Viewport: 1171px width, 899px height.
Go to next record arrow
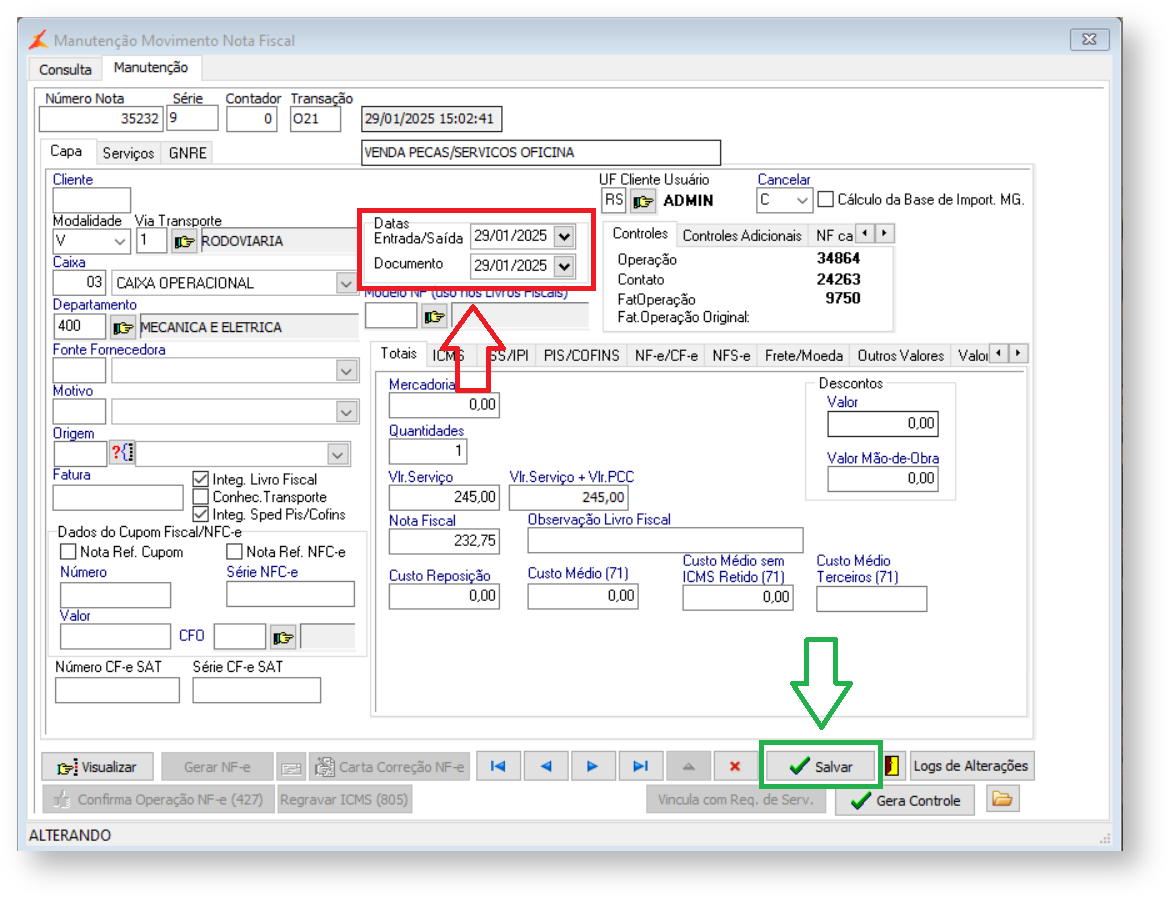click(593, 766)
